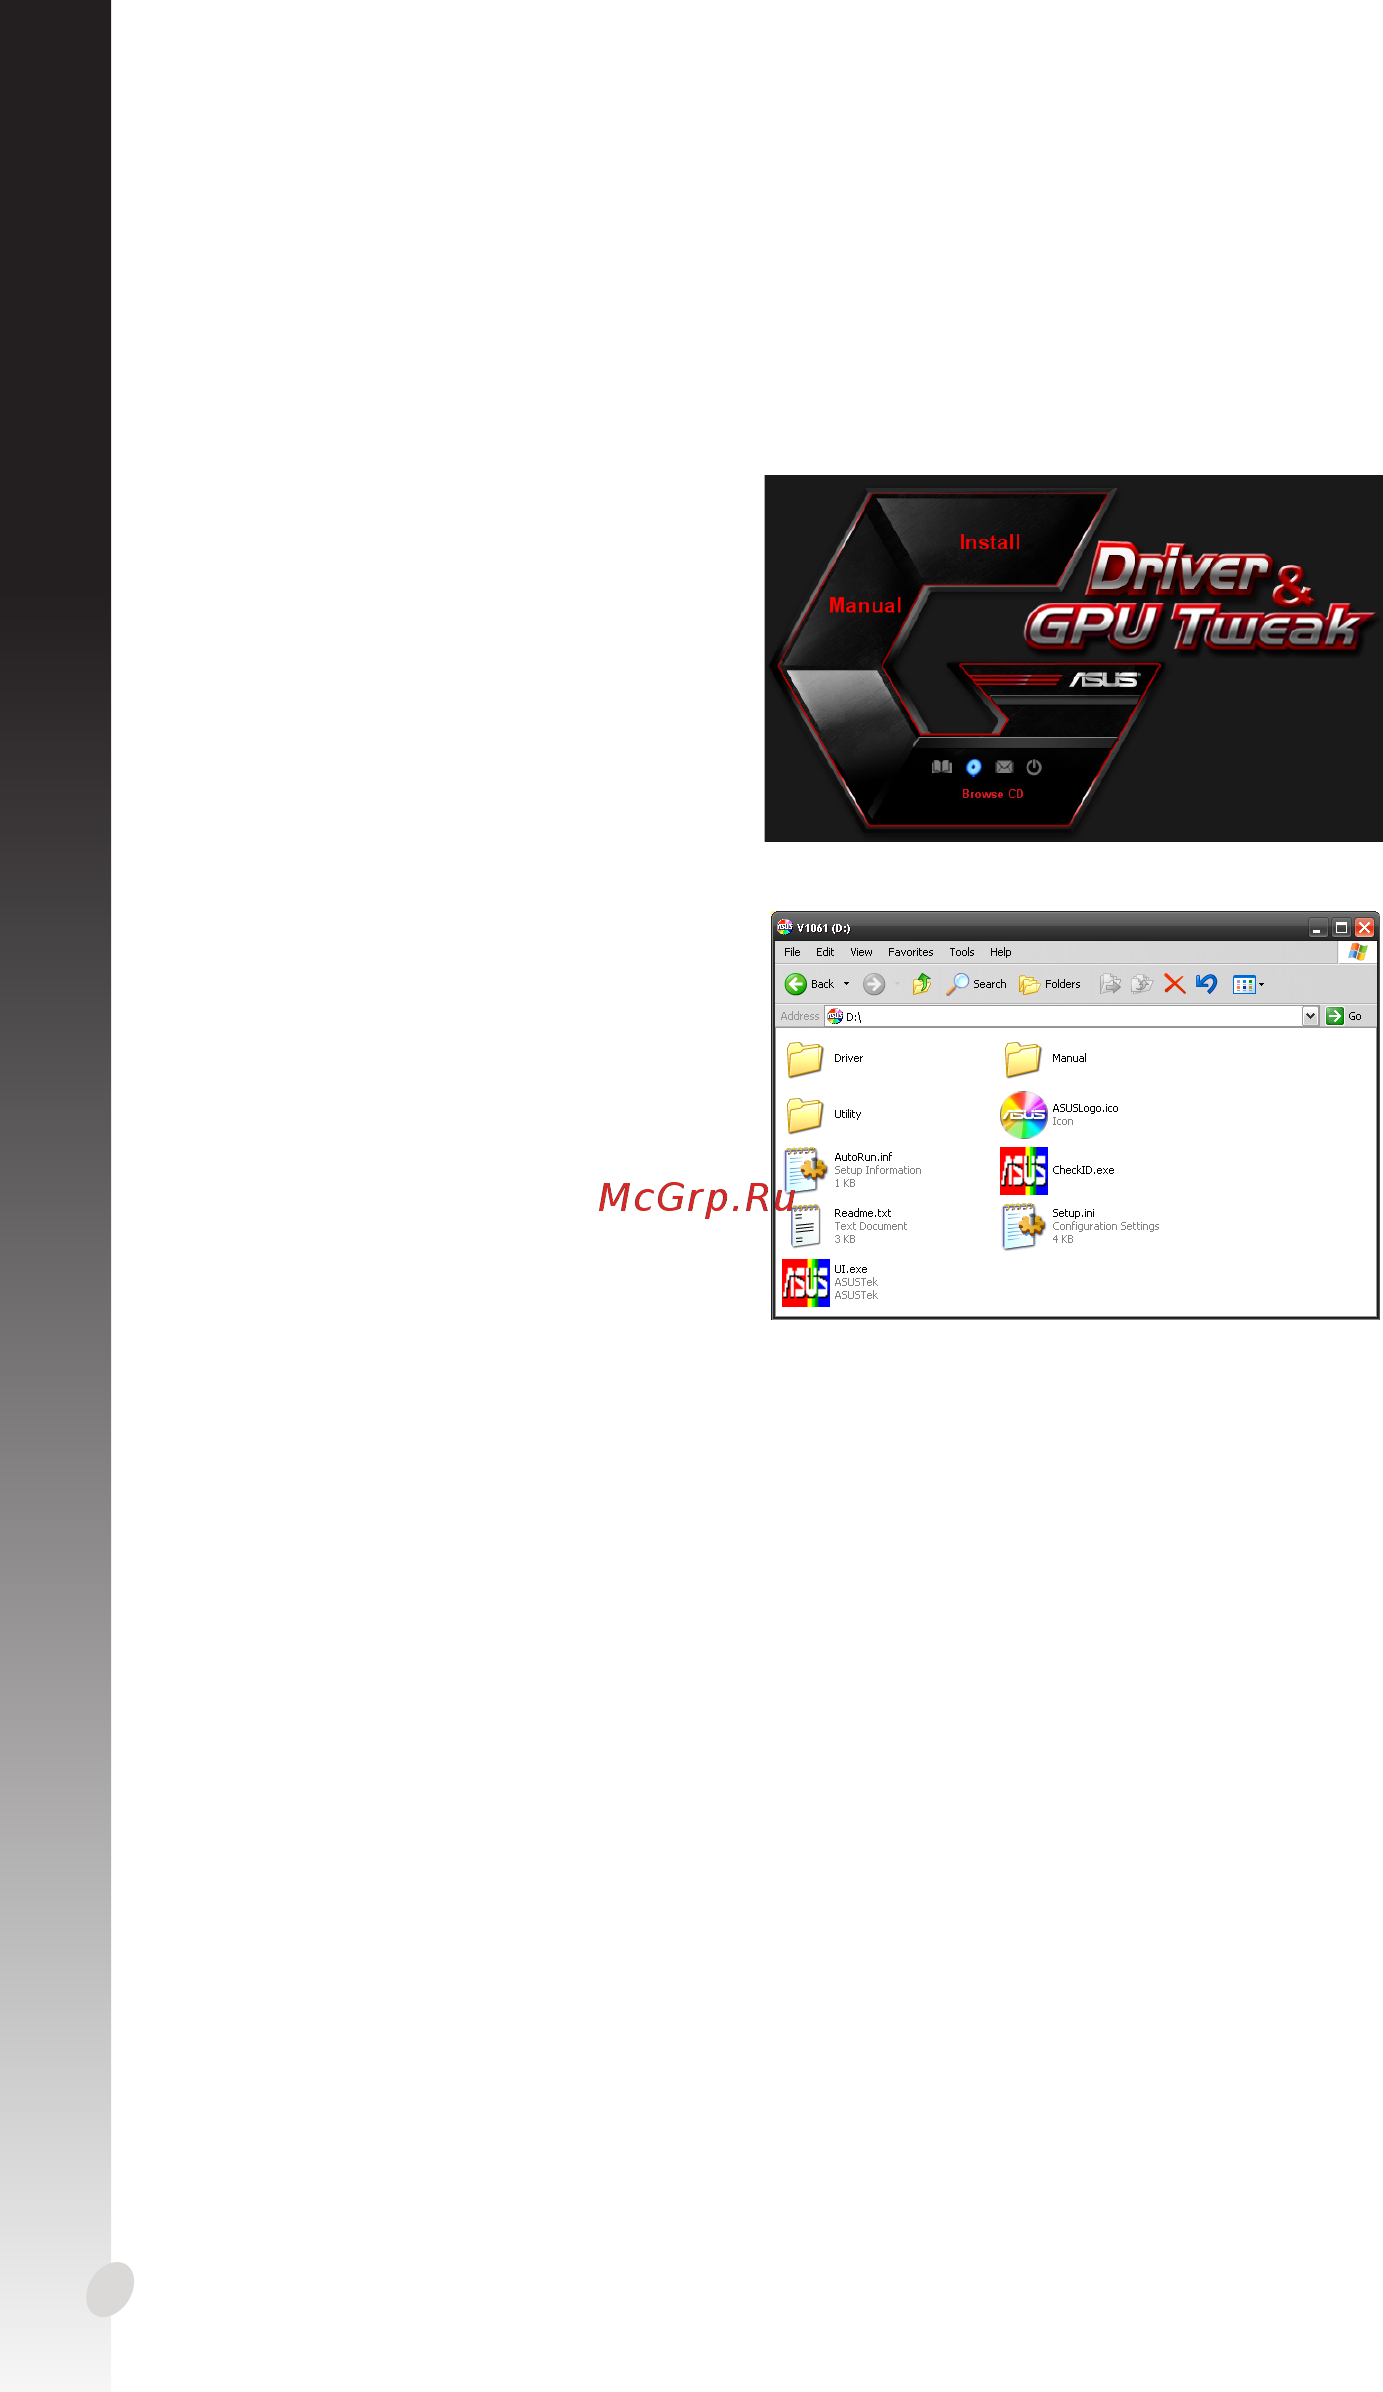Click the book icon in the launcher
Viewport: 1383px width, 2392px height.
(942, 767)
